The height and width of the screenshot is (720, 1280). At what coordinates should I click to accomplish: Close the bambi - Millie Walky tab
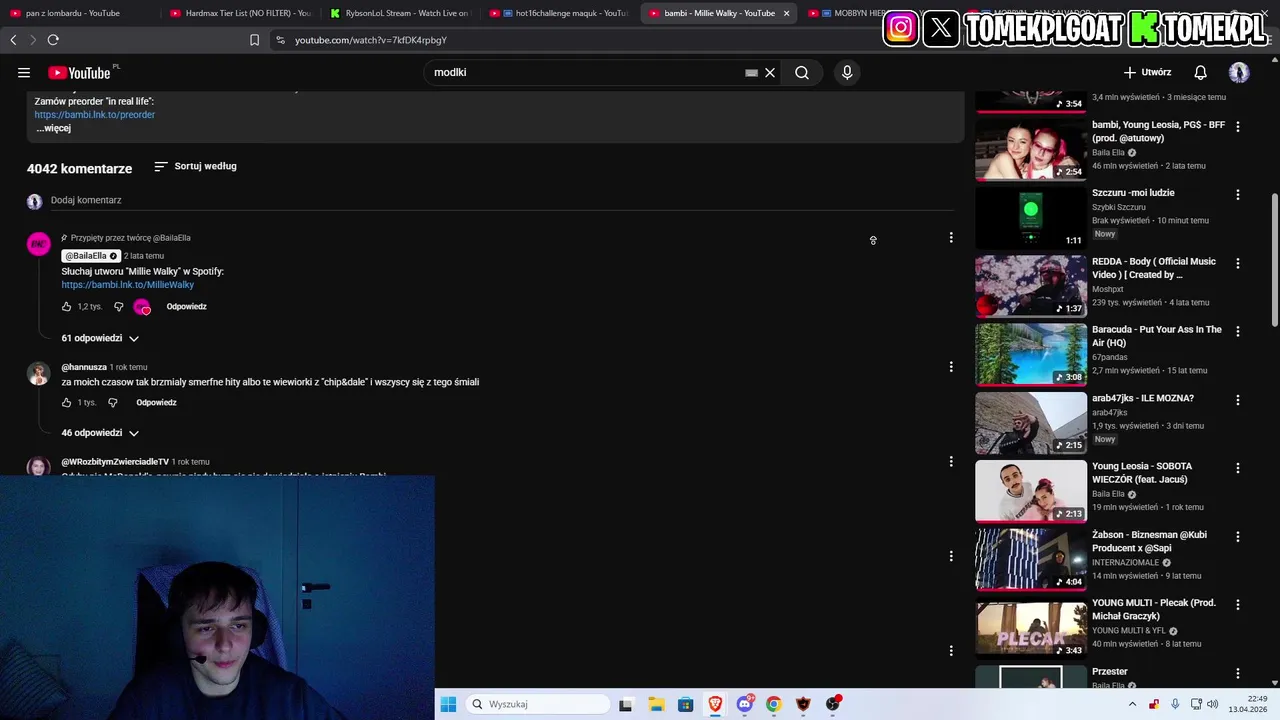(786, 13)
